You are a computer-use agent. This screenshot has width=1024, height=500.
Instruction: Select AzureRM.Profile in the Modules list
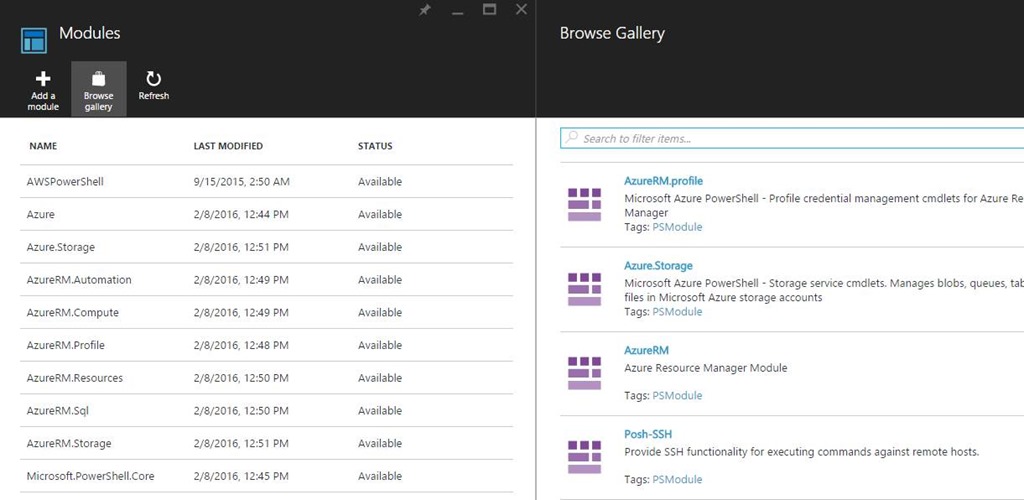pyautogui.click(x=266, y=345)
